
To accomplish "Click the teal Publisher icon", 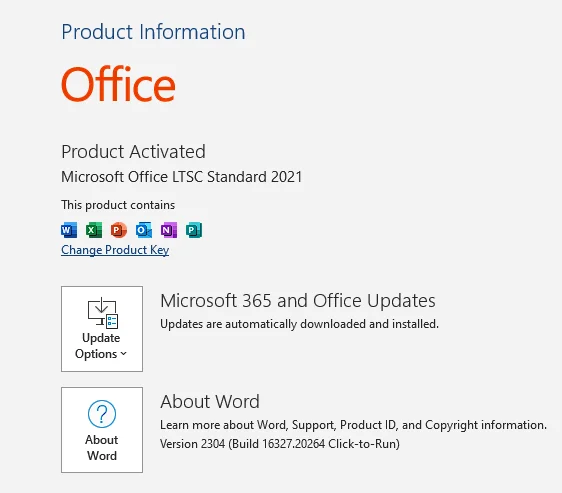I will click(x=194, y=230).
